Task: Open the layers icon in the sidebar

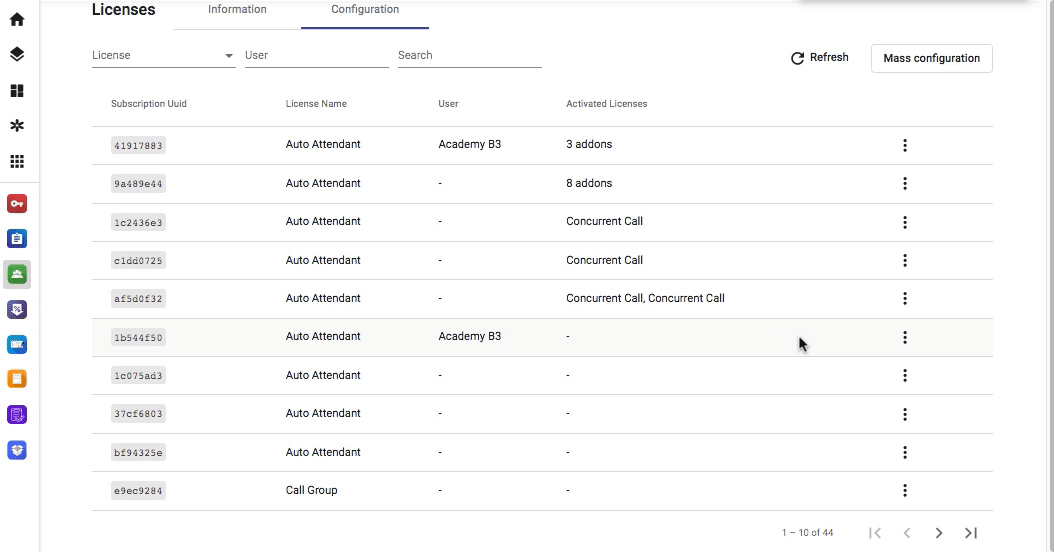Action: (x=17, y=54)
